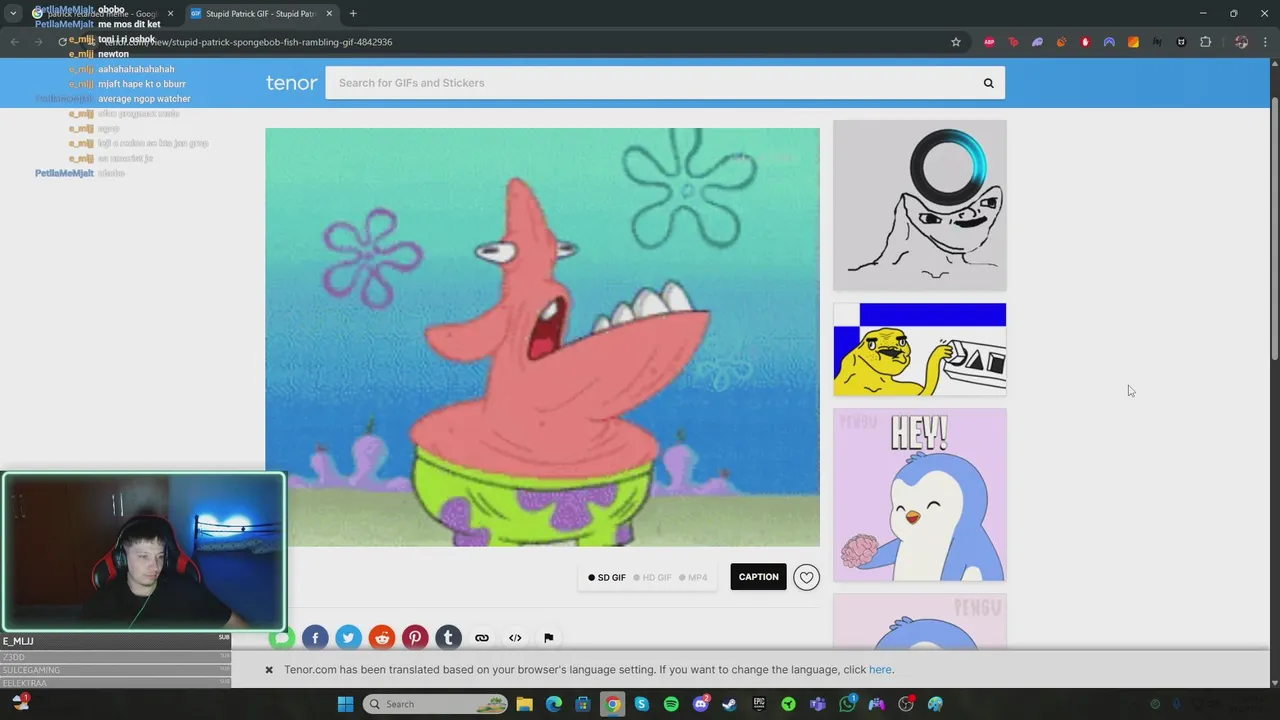Open the yellow character shapes toy GIF
Image resolution: width=1280 pixels, height=720 pixels.
920,349
